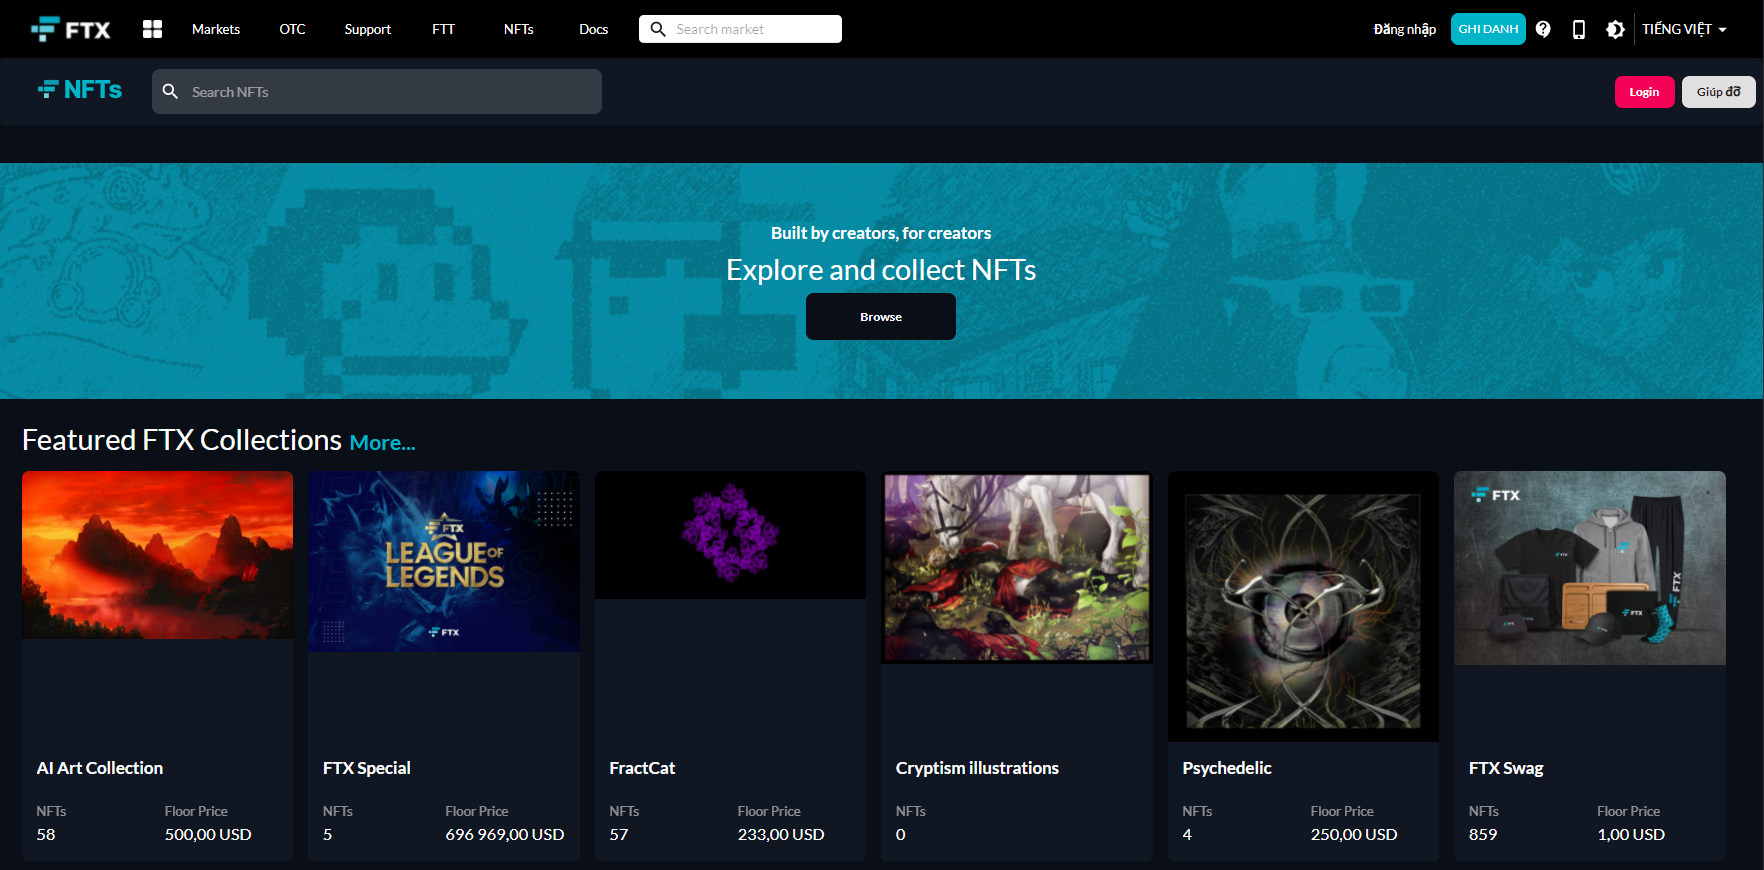The height and width of the screenshot is (870, 1764).
Task: Click the Featured FTX Collections heading
Action: coord(182,440)
